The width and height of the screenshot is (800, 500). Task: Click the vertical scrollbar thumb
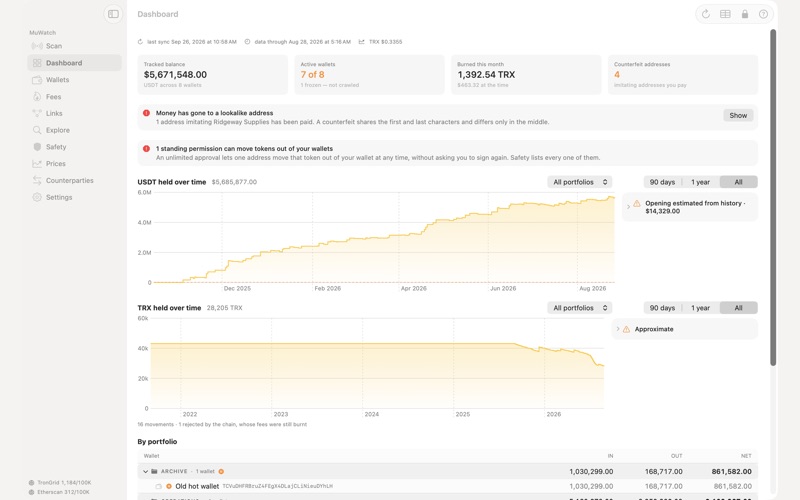(773, 197)
